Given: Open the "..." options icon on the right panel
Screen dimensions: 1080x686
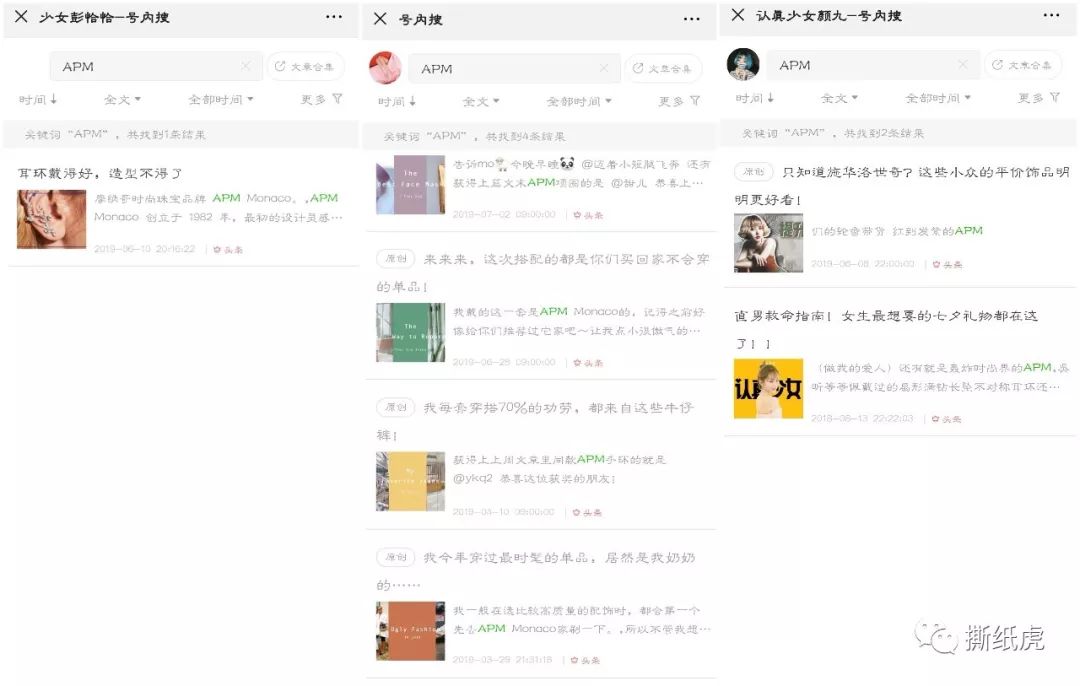Looking at the screenshot, I should coord(1052,14).
